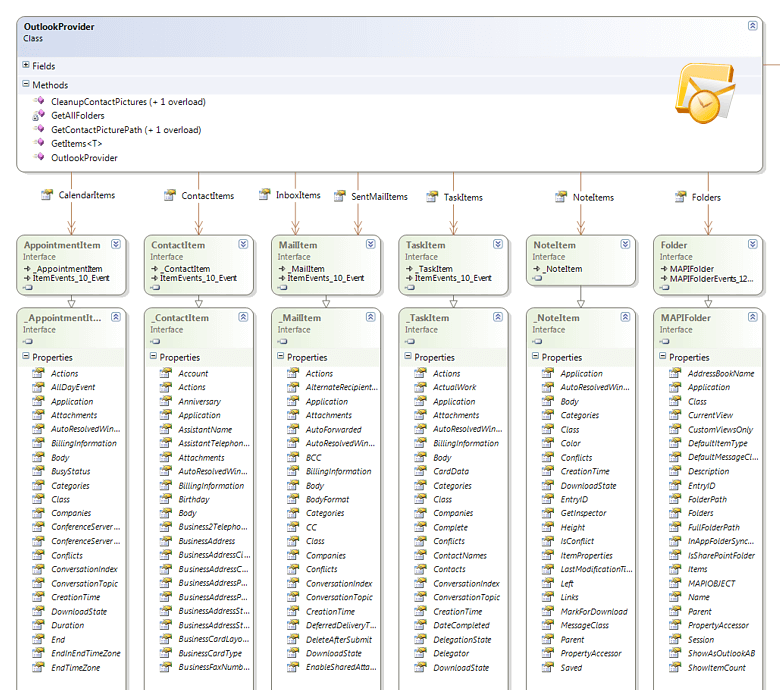The image size is (780, 690).
Task: Select the _NoteItem inherited interface text in NoteItem
Action: [x=562, y=269]
